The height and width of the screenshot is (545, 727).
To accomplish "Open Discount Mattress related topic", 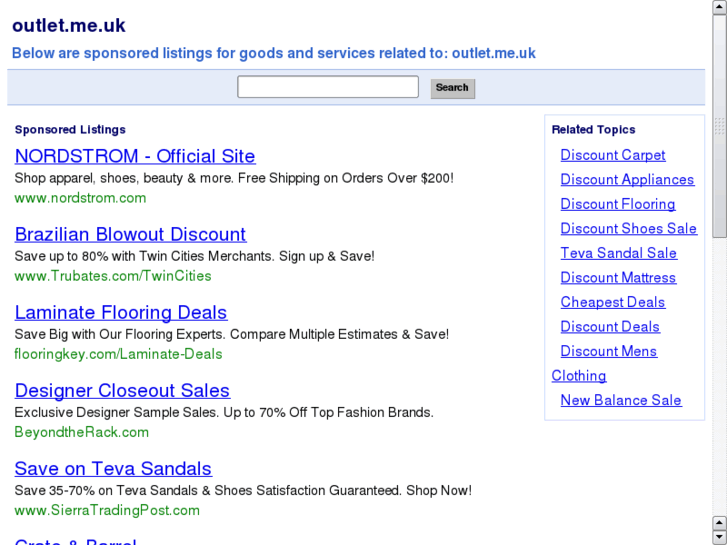I will [x=619, y=278].
